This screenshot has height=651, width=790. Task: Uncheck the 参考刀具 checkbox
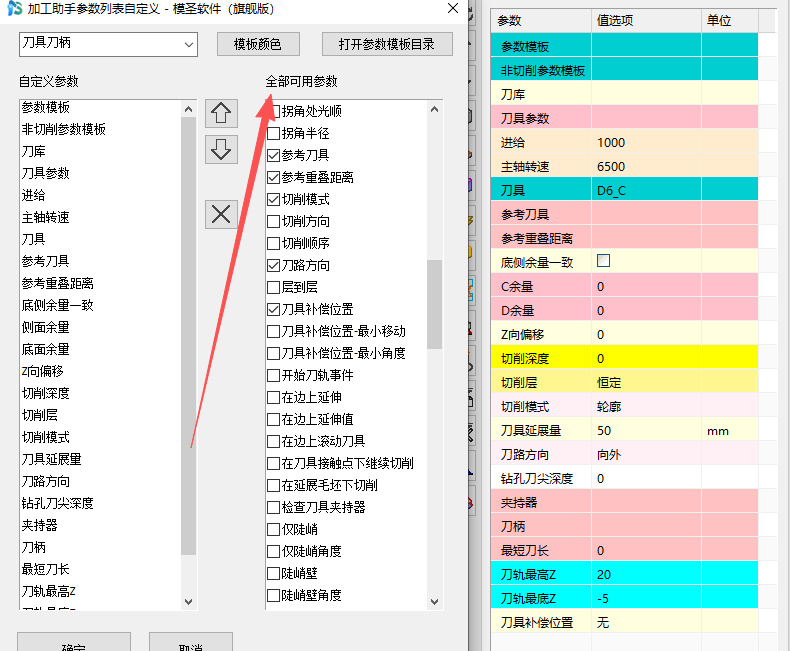[274, 155]
